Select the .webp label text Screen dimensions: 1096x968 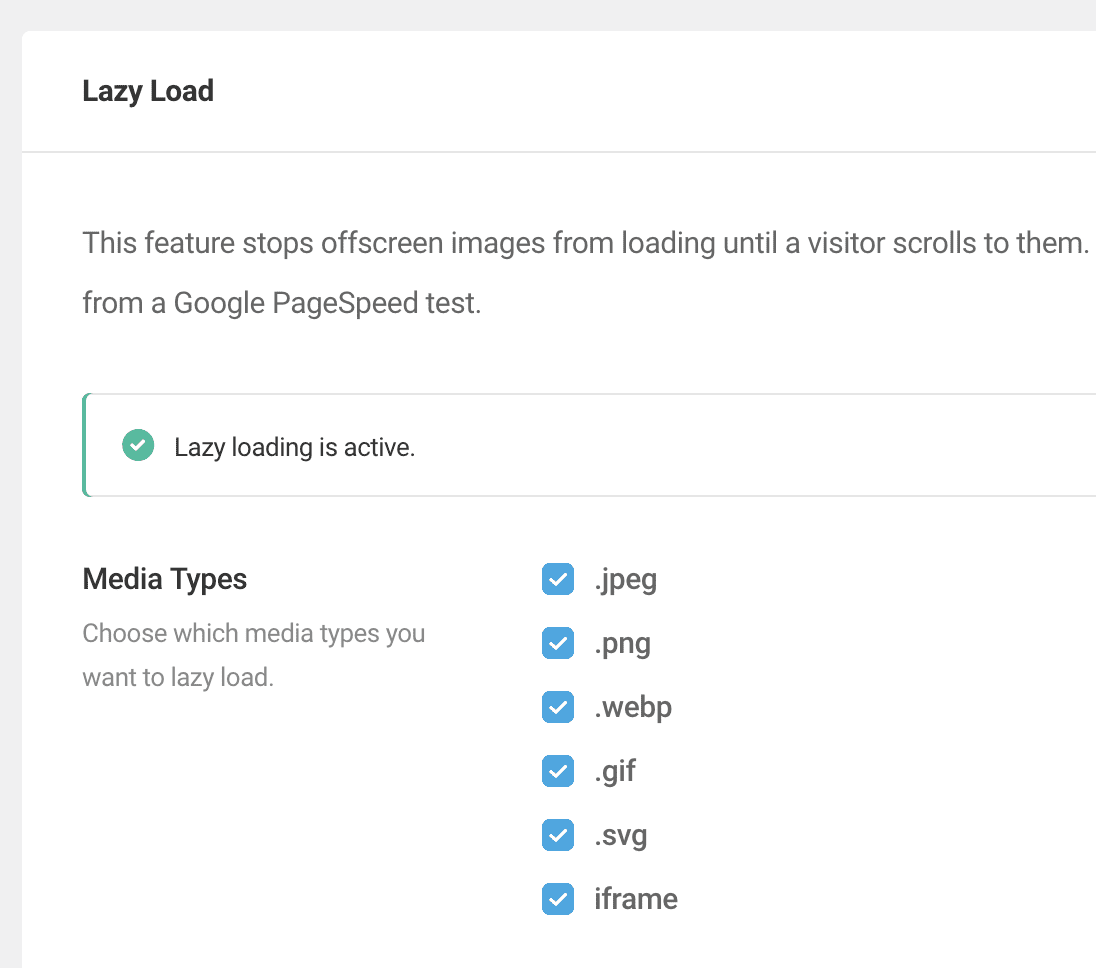click(633, 707)
